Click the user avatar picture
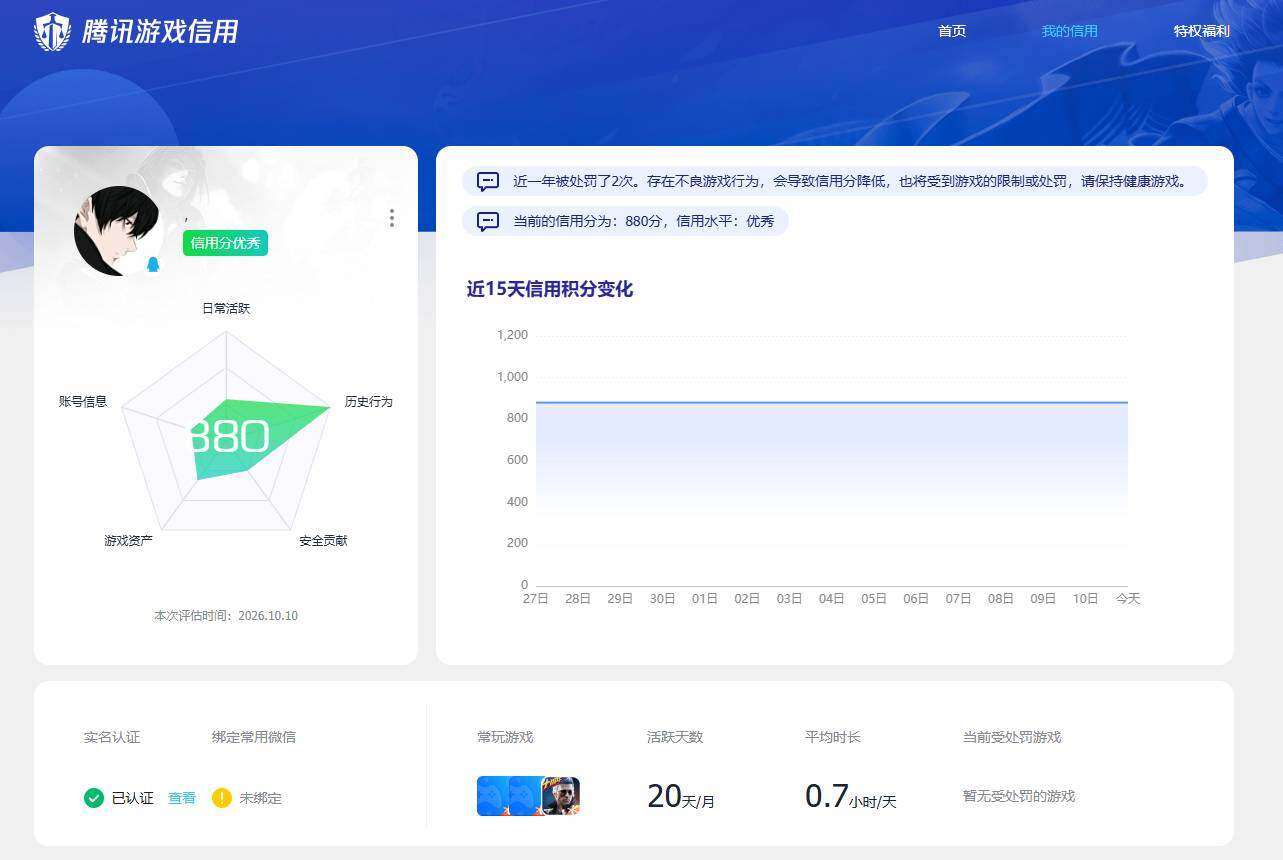 coord(118,231)
